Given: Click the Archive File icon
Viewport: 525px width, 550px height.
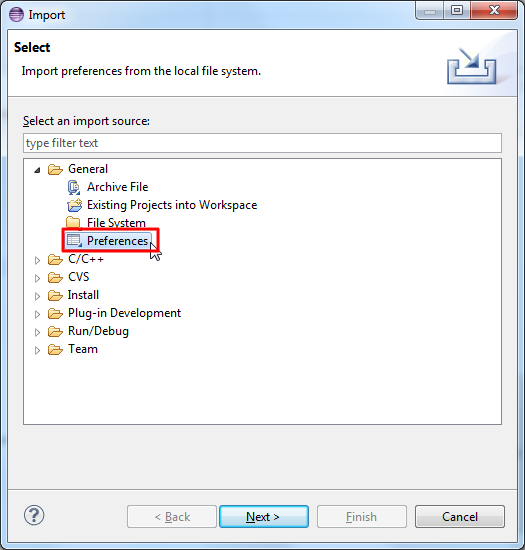Looking at the screenshot, I should click(x=74, y=187).
